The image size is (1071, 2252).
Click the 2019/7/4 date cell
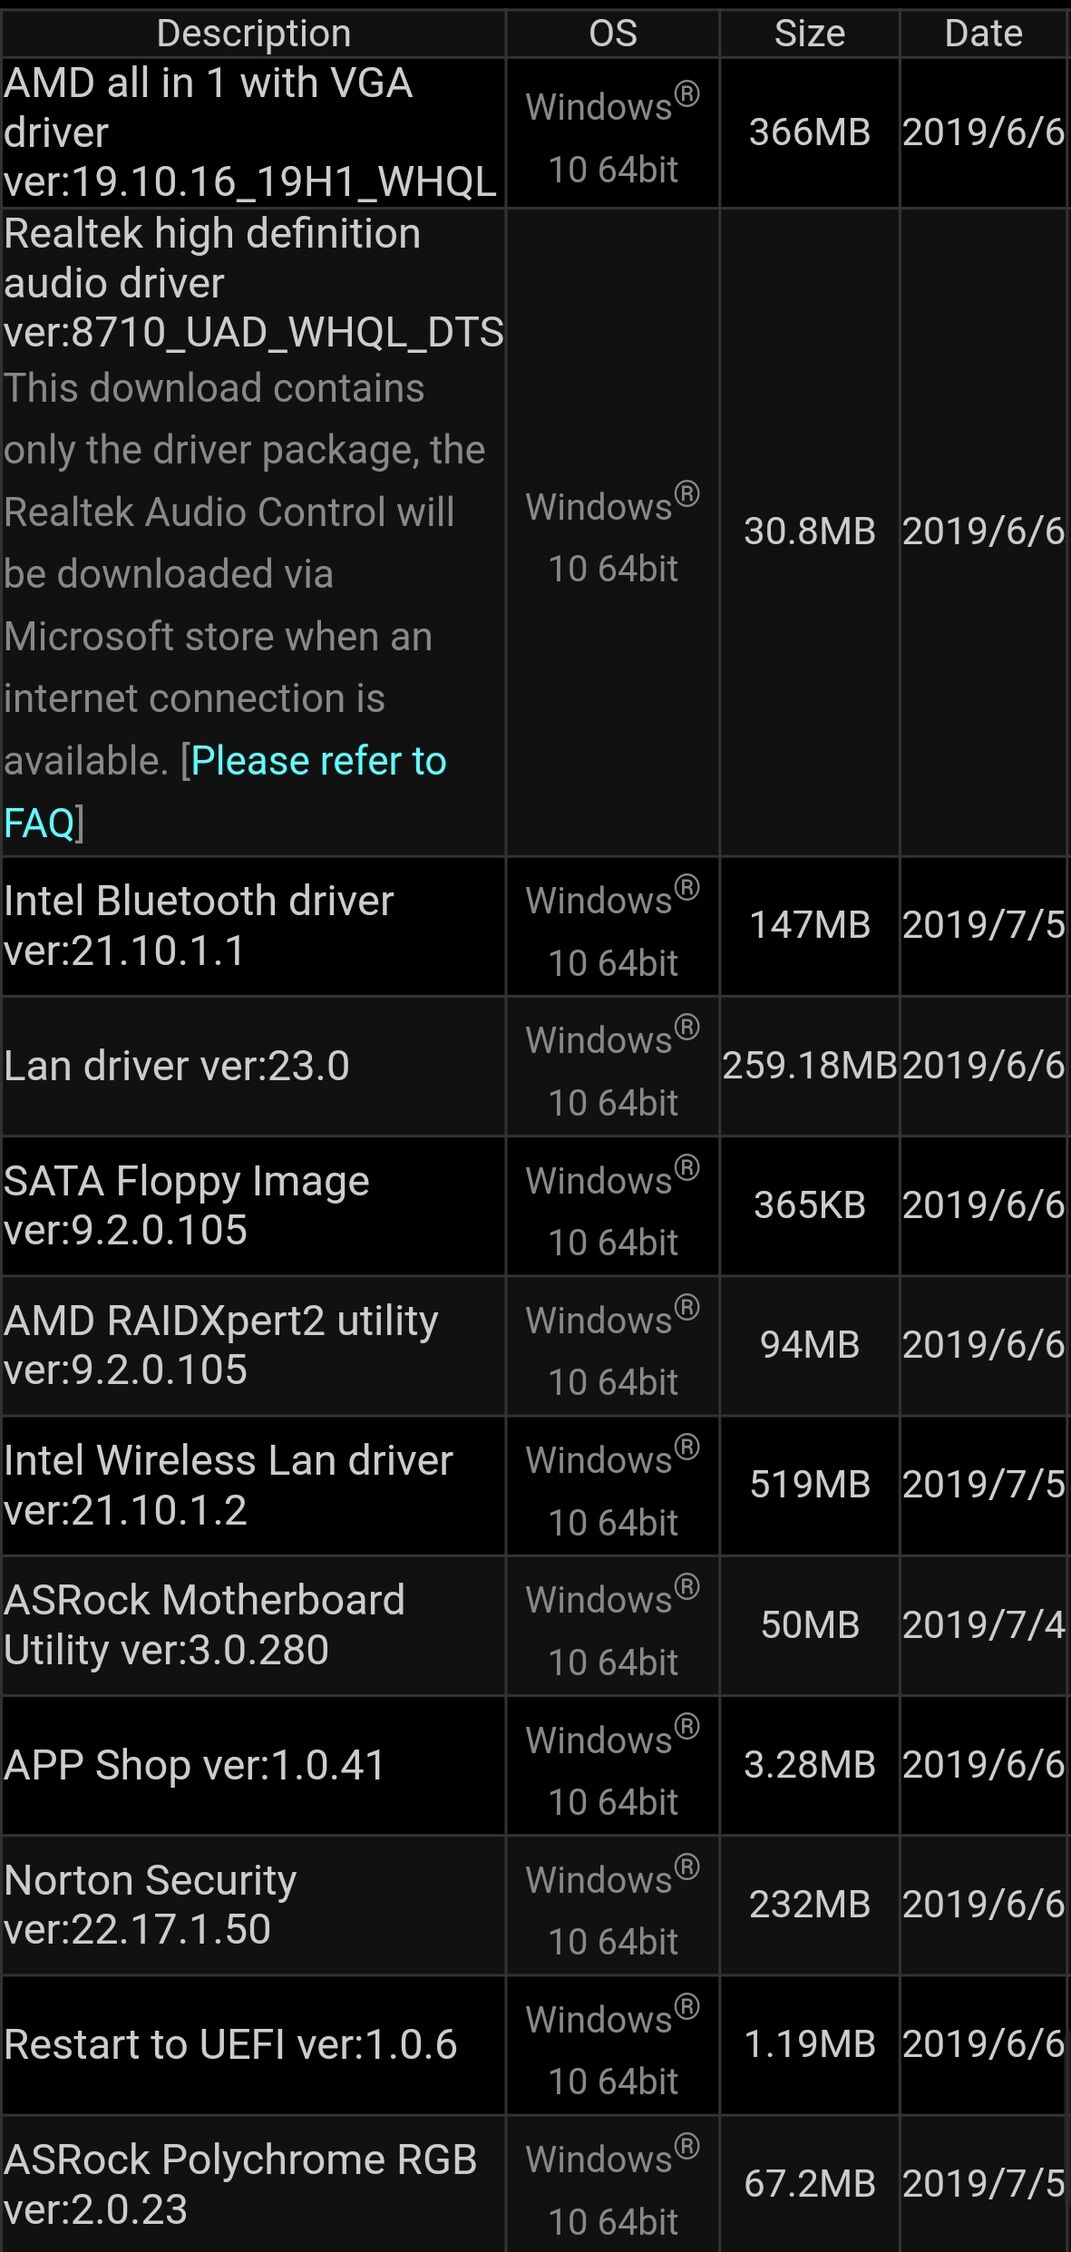pyautogui.click(x=983, y=1625)
